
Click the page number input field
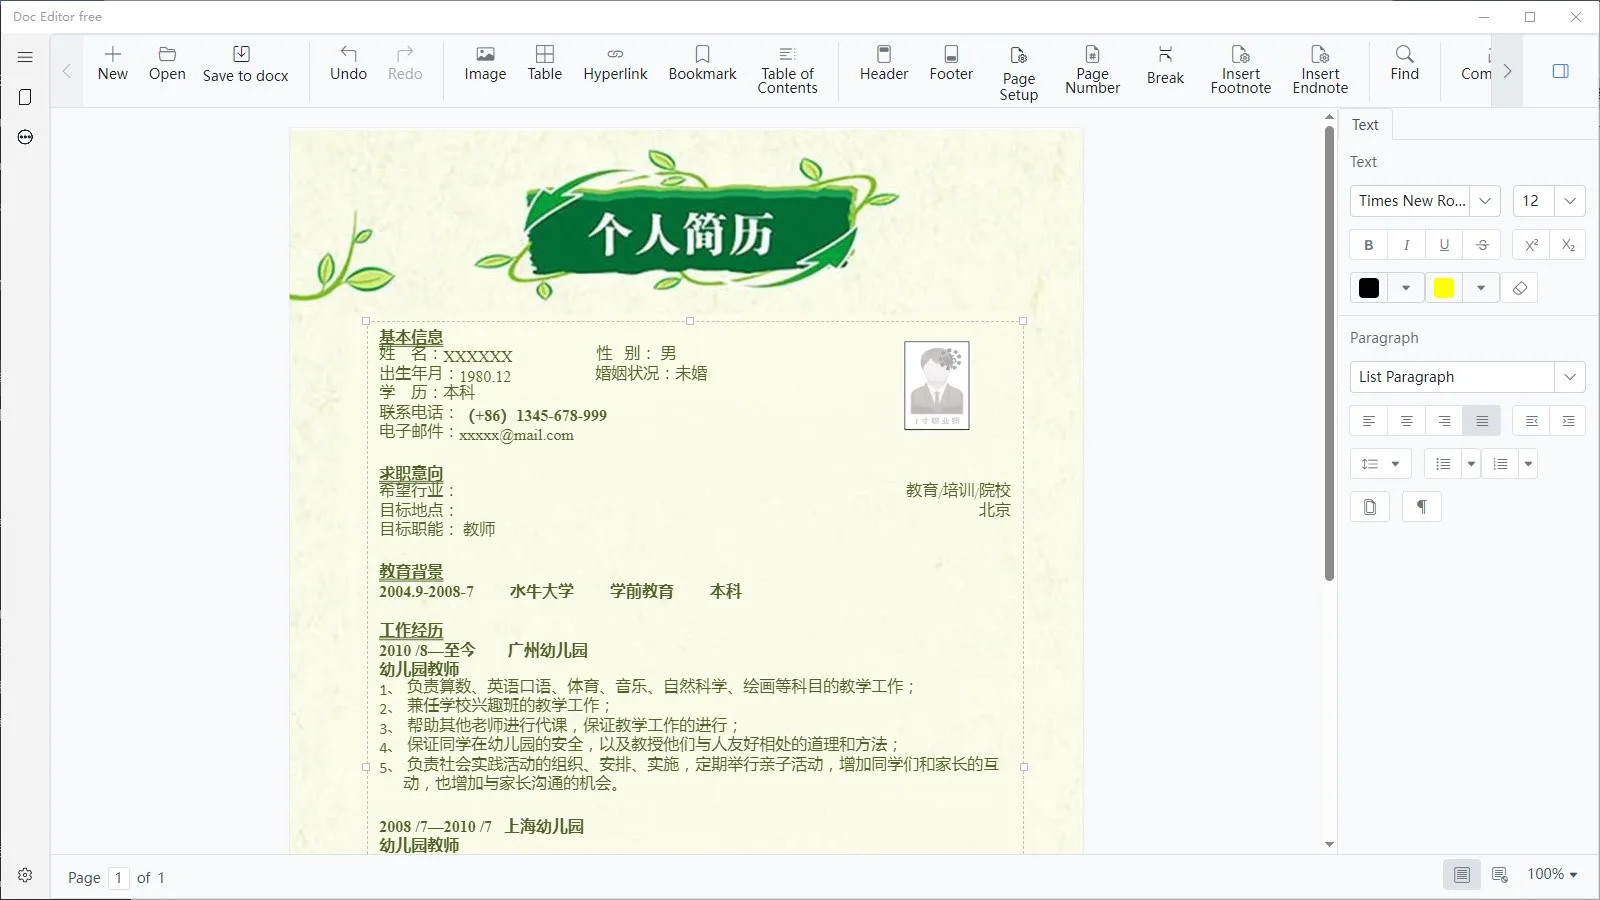tap(119, 877)
